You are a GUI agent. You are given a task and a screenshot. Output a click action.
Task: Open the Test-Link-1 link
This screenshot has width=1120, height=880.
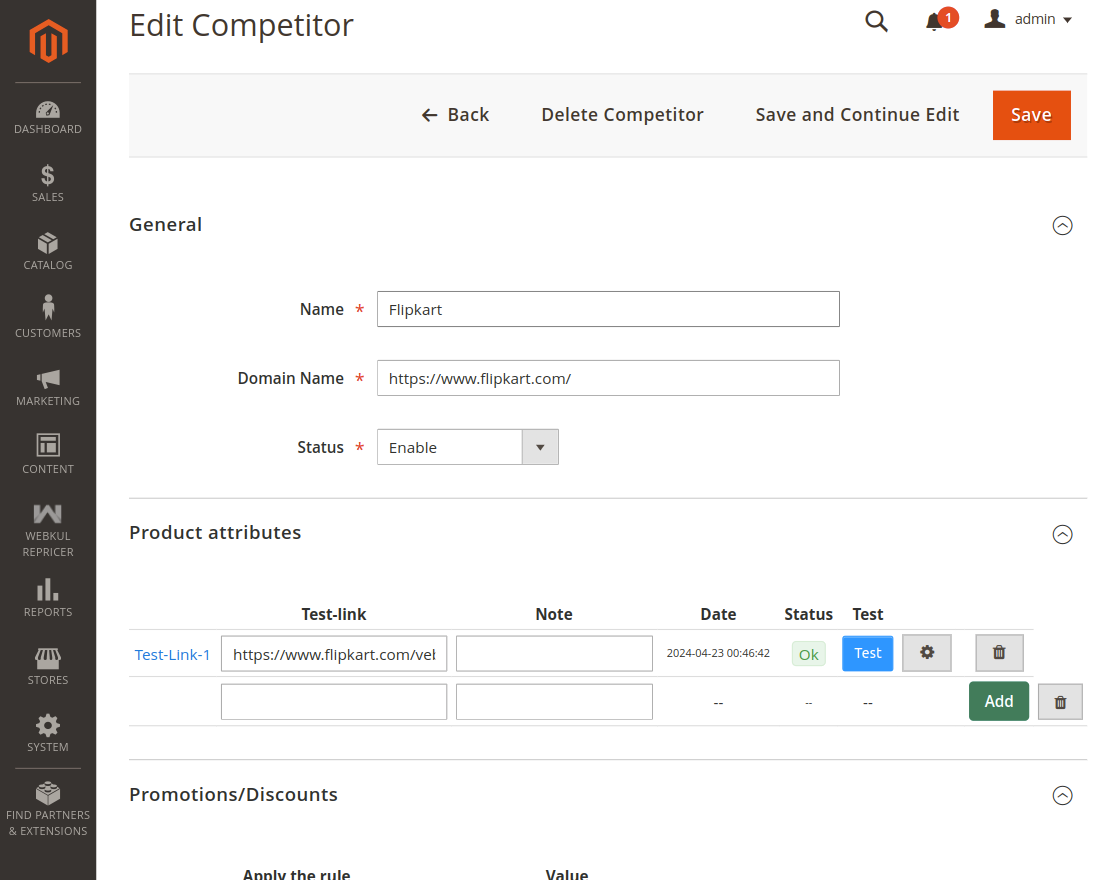pyautogui.click(x=172, y=653)
